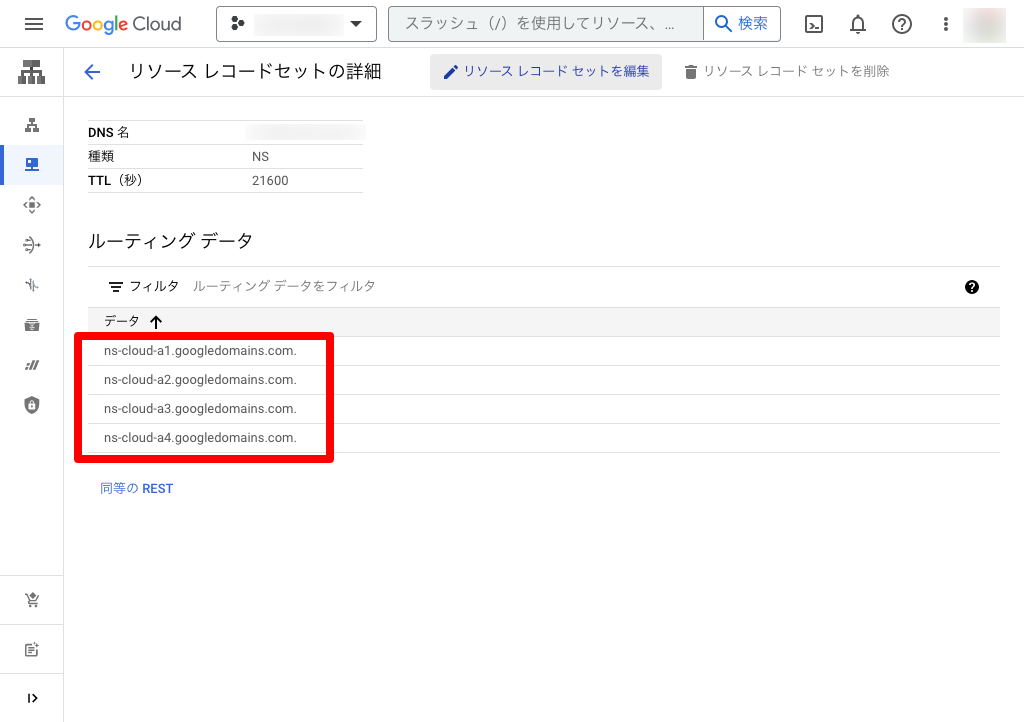
Task: Open the three-dot overflow menu
Action: [x=945, y=24]
